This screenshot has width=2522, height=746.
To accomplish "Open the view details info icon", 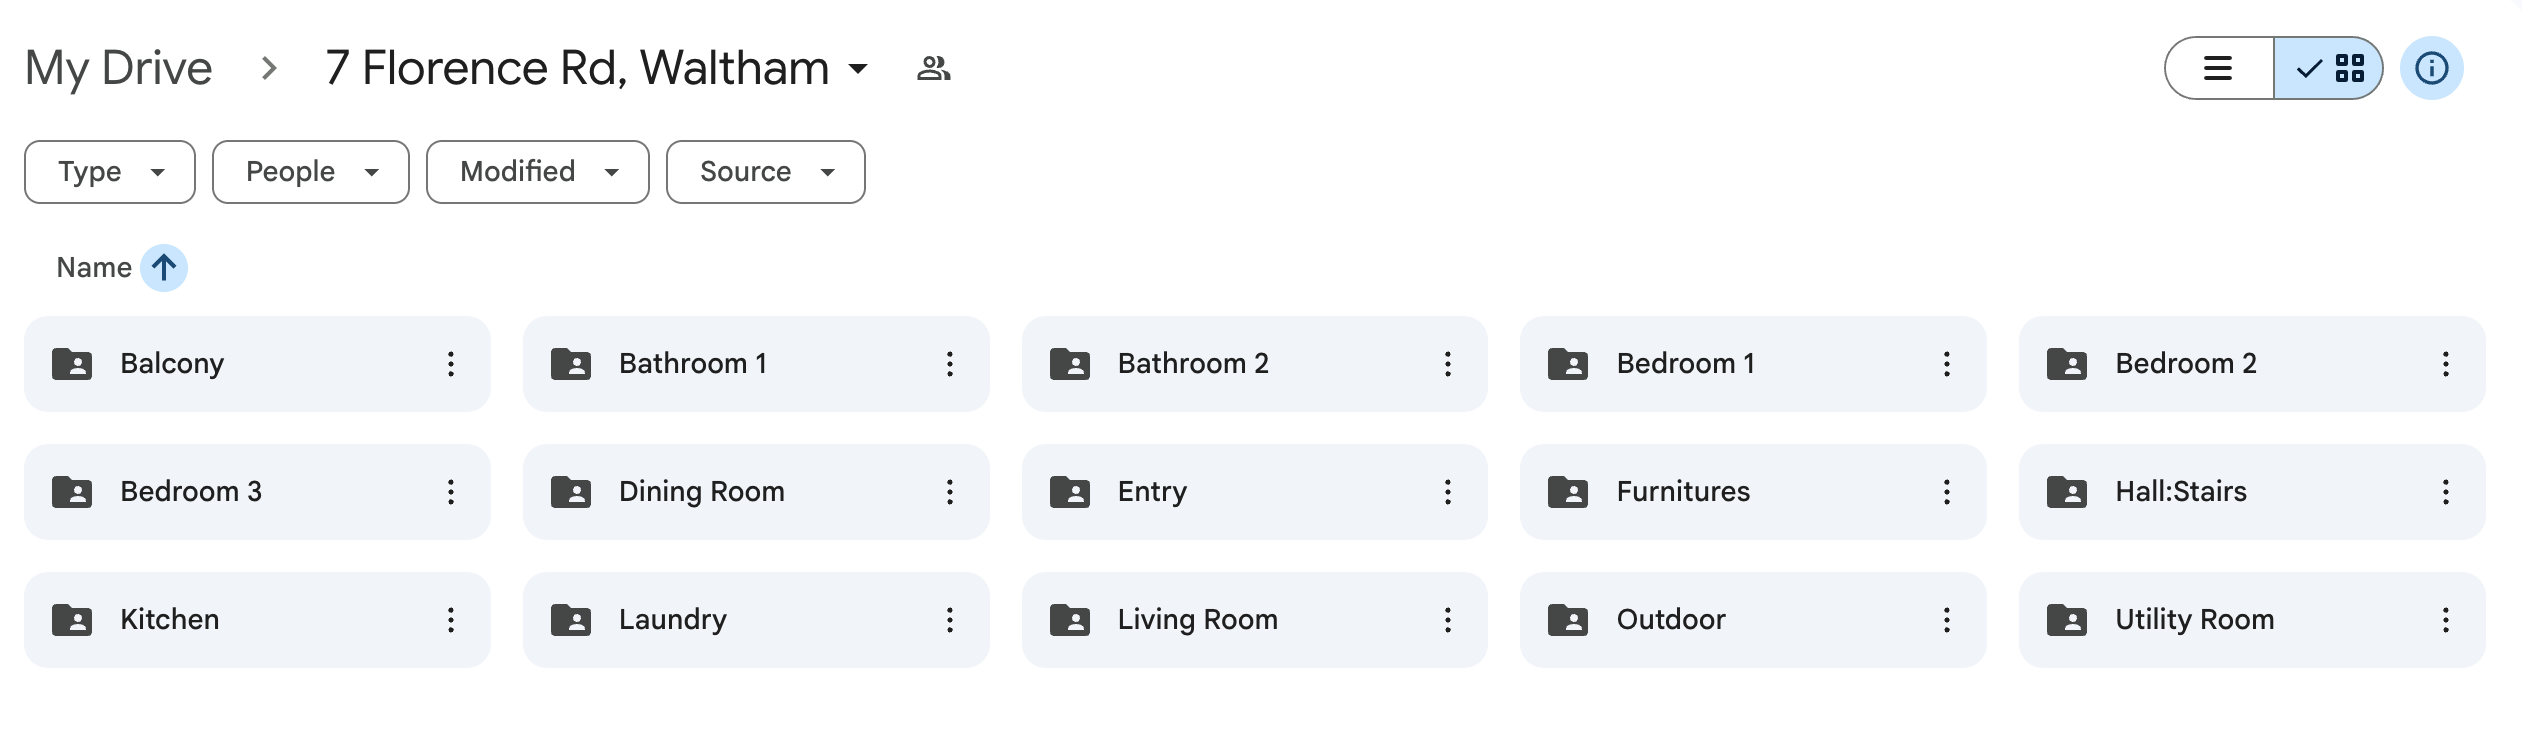I will [2431, 68].
